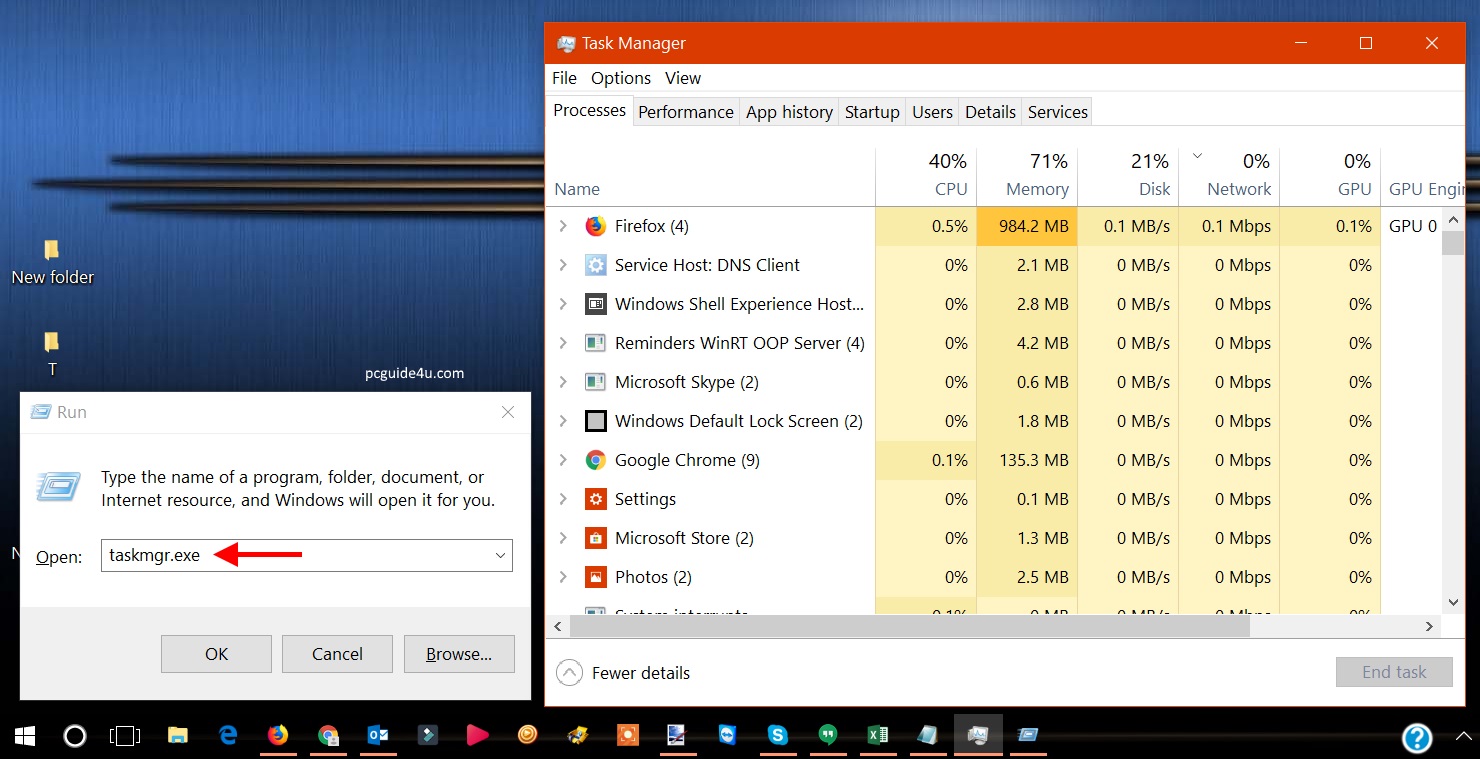Click the Microsoft Store process icon

(596, 538)
